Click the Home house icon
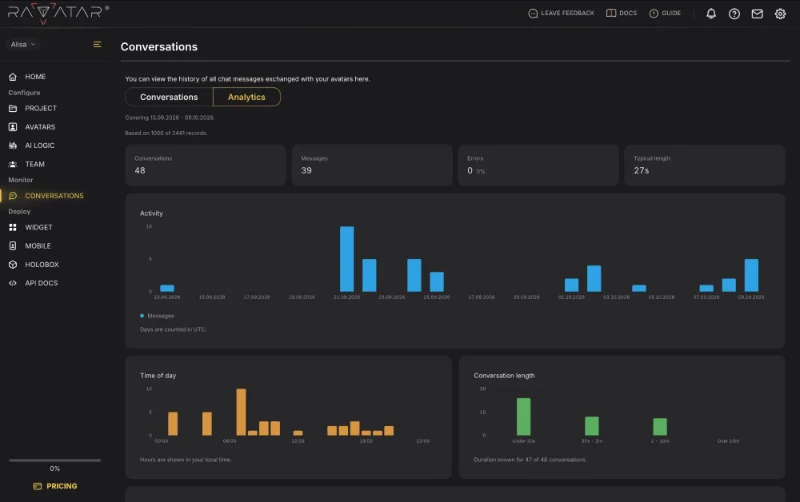Image resolution: width=800 pixels, height=502 pixels. (13, 77)
